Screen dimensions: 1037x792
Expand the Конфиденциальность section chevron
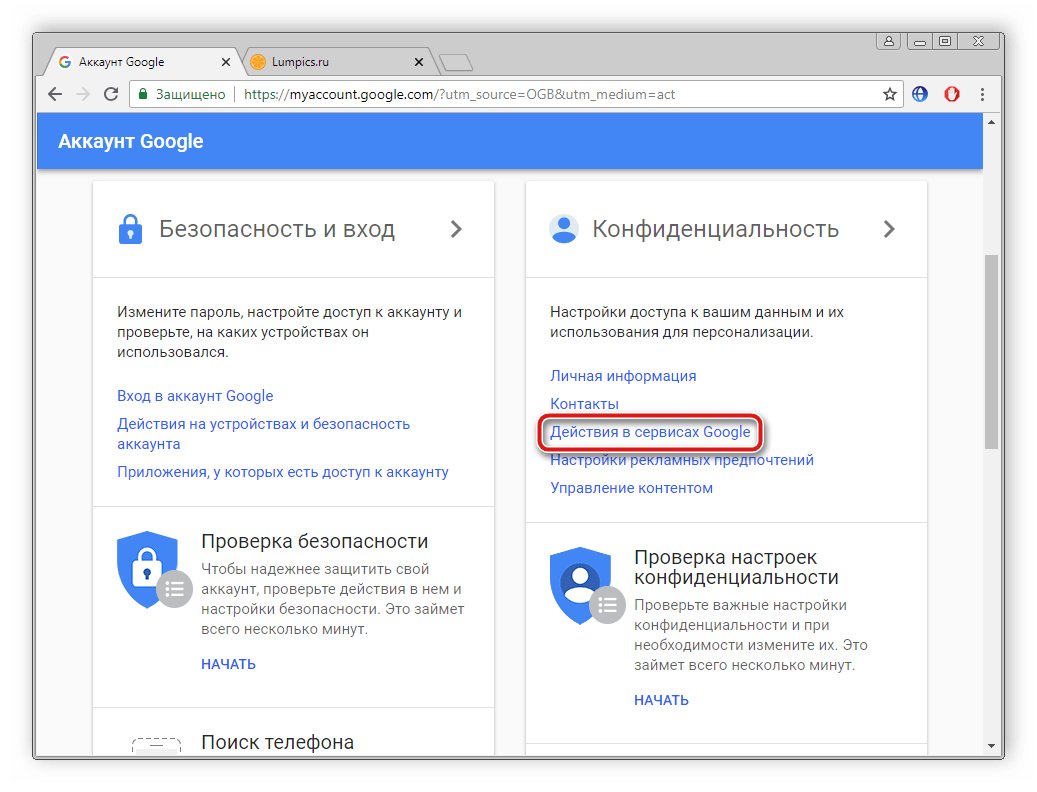[889, 229]
